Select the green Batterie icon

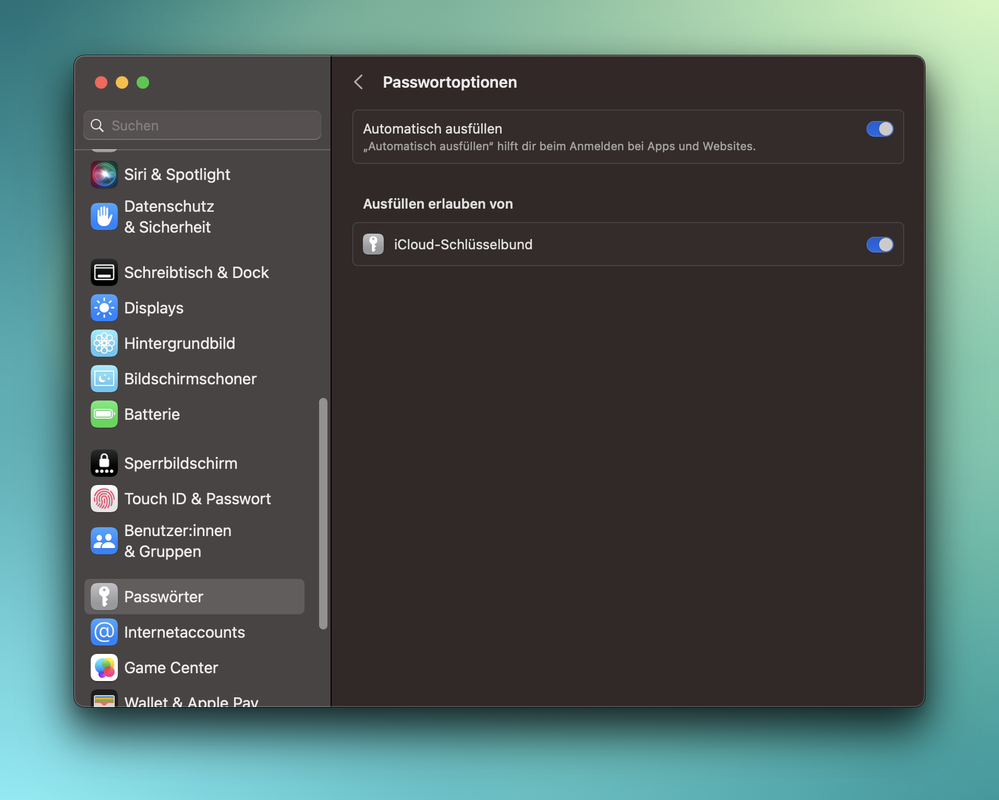104,414
